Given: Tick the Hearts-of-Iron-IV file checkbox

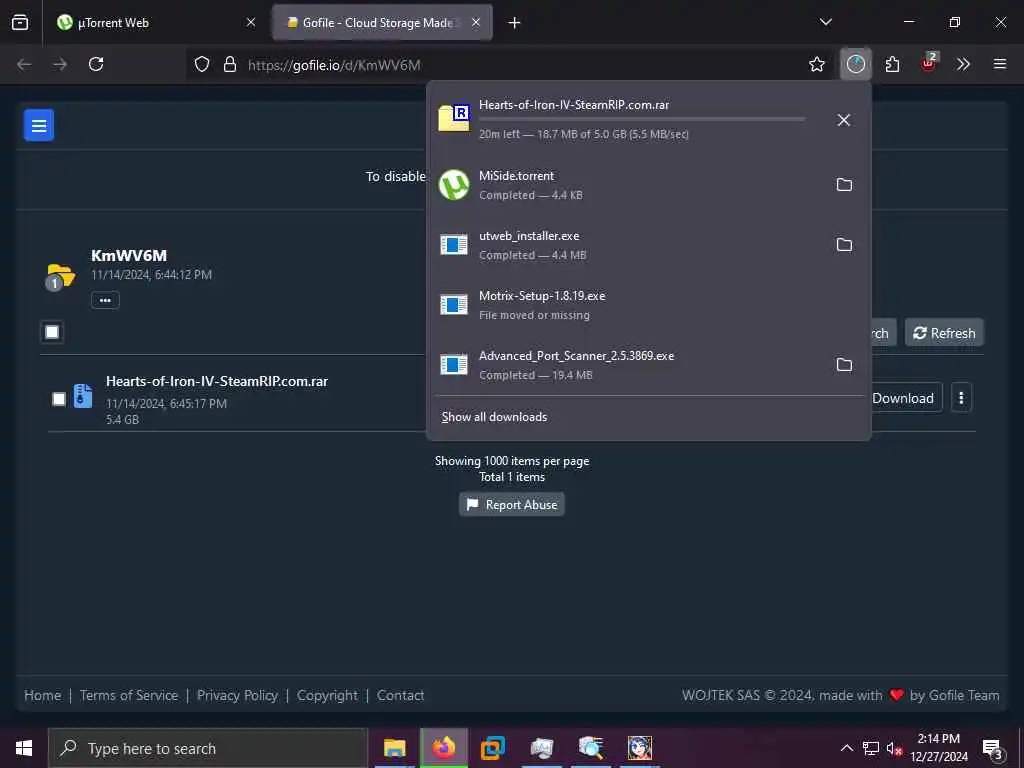Looking at the screenshot, I should coord(59,399).
